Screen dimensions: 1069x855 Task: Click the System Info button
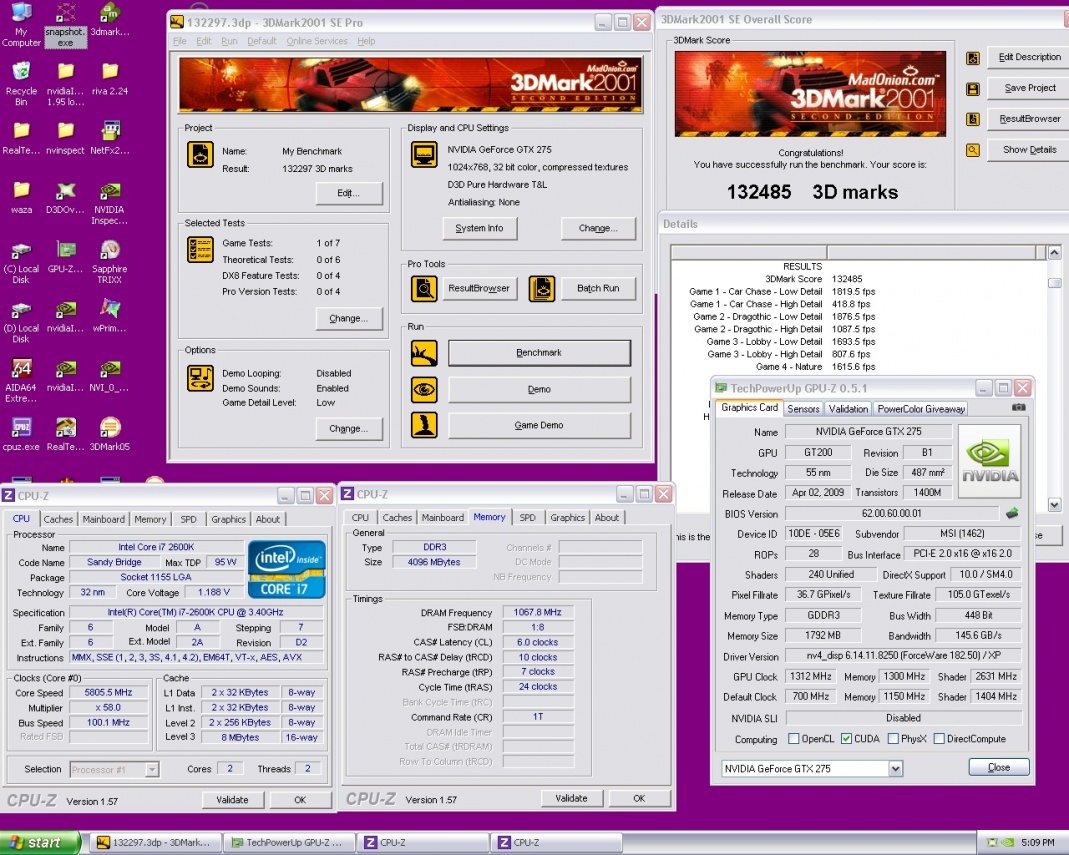479,228
